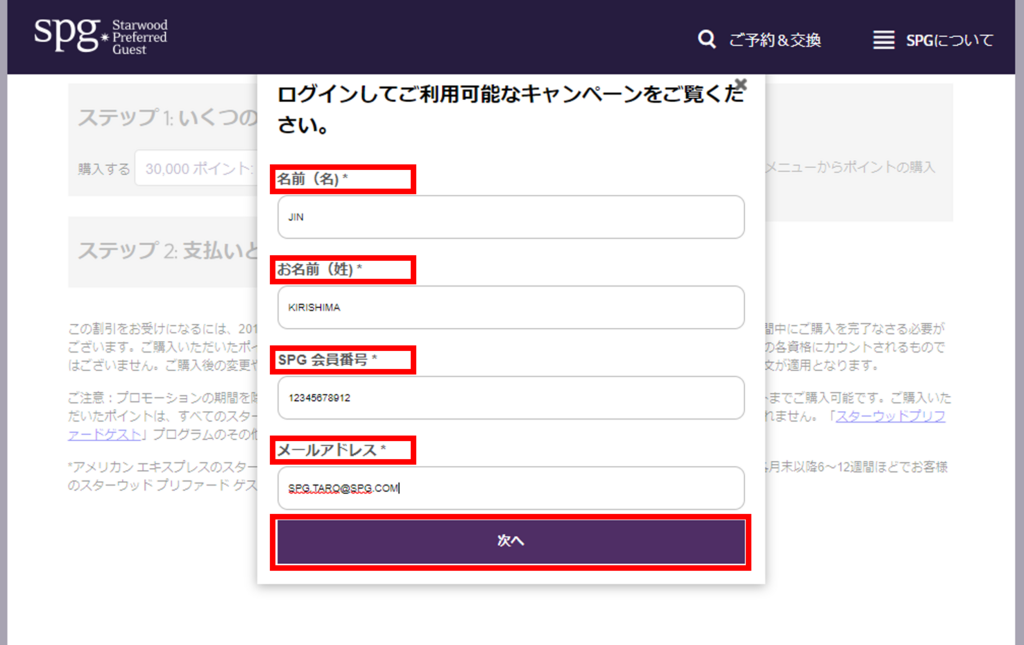Close the login dialog with the X
Viewport: 1024px width, 645px height.
coord(741,84)
